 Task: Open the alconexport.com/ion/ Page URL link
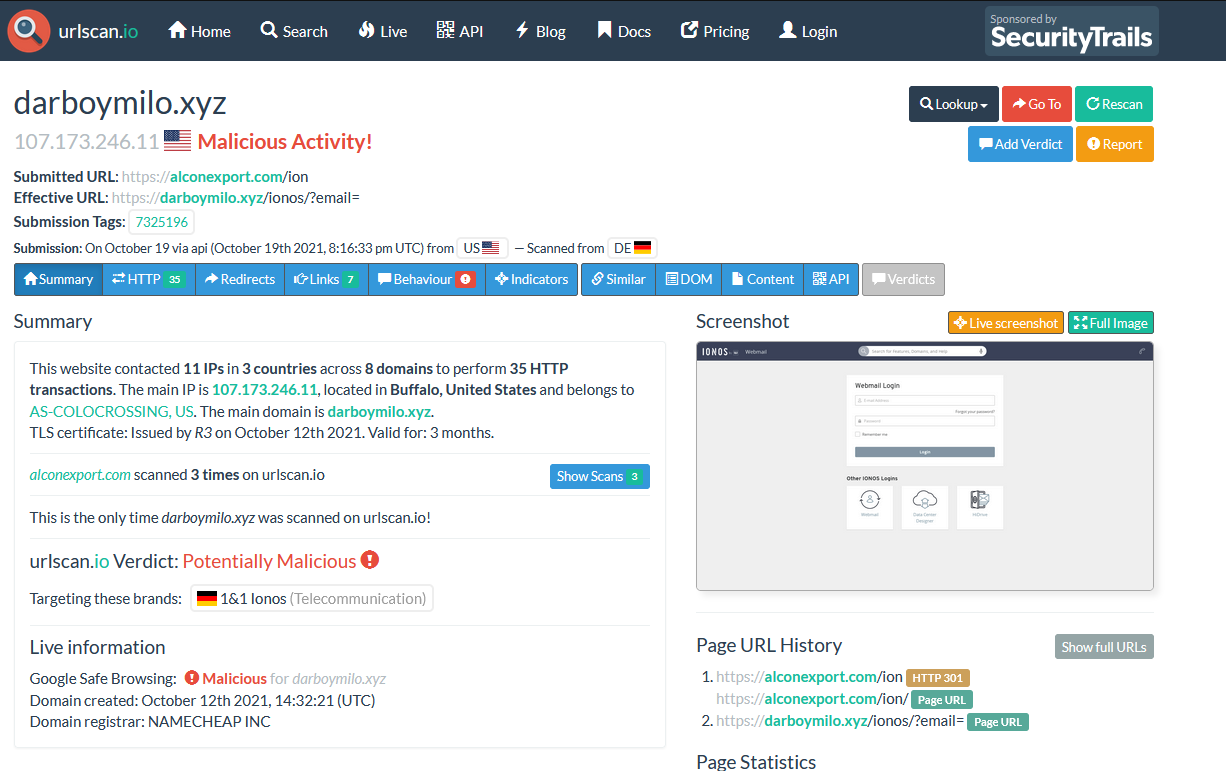point(812,699)
